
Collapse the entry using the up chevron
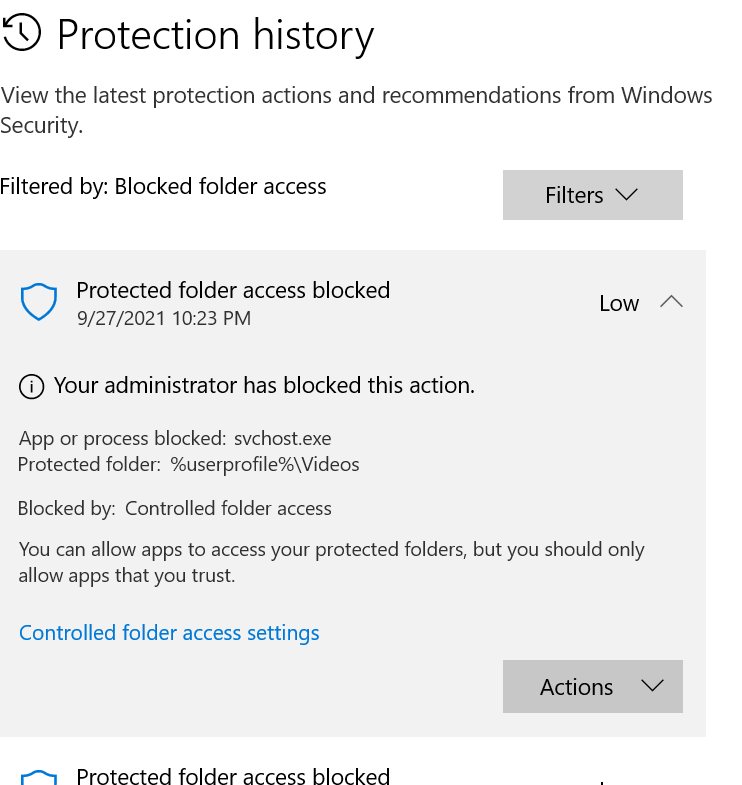click(x=672, y=302)
